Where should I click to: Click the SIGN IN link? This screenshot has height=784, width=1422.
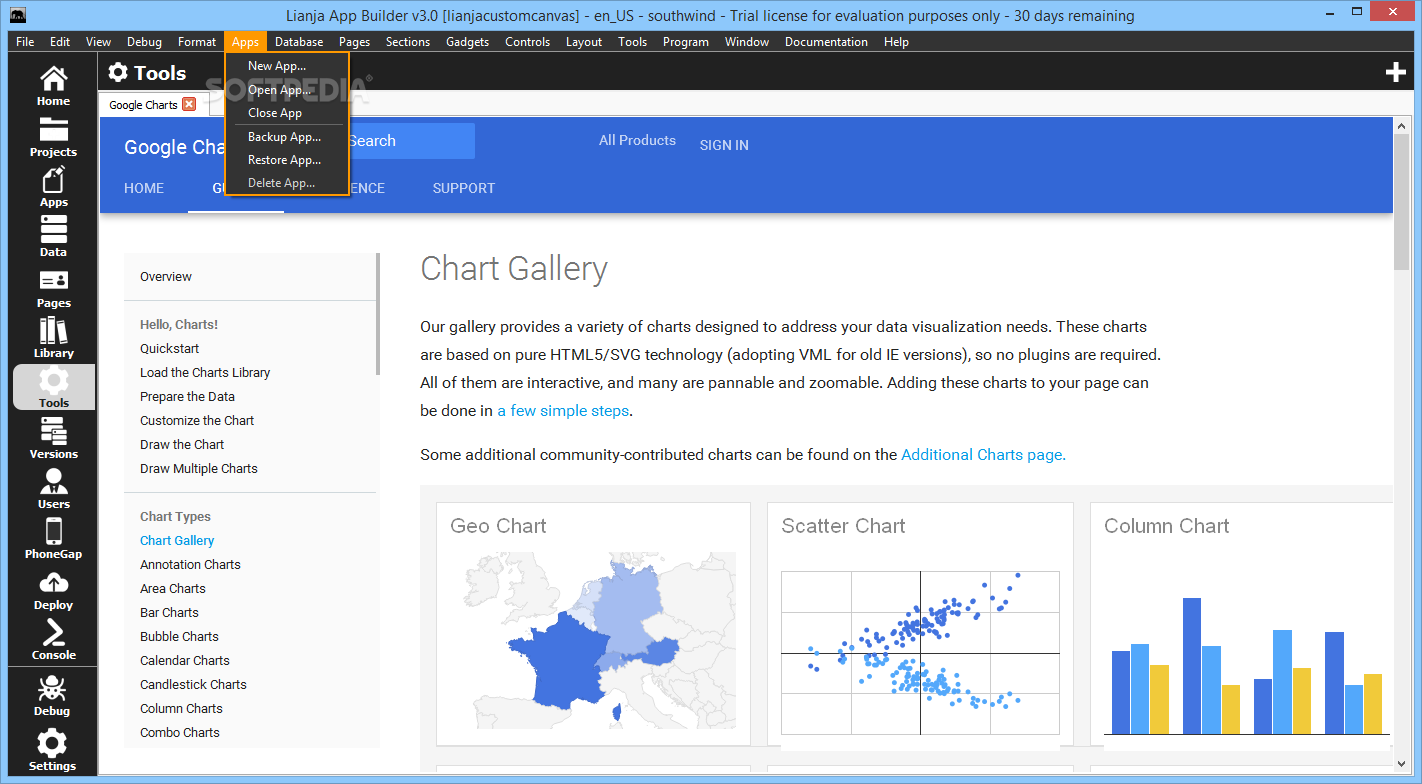pos(724,145)
